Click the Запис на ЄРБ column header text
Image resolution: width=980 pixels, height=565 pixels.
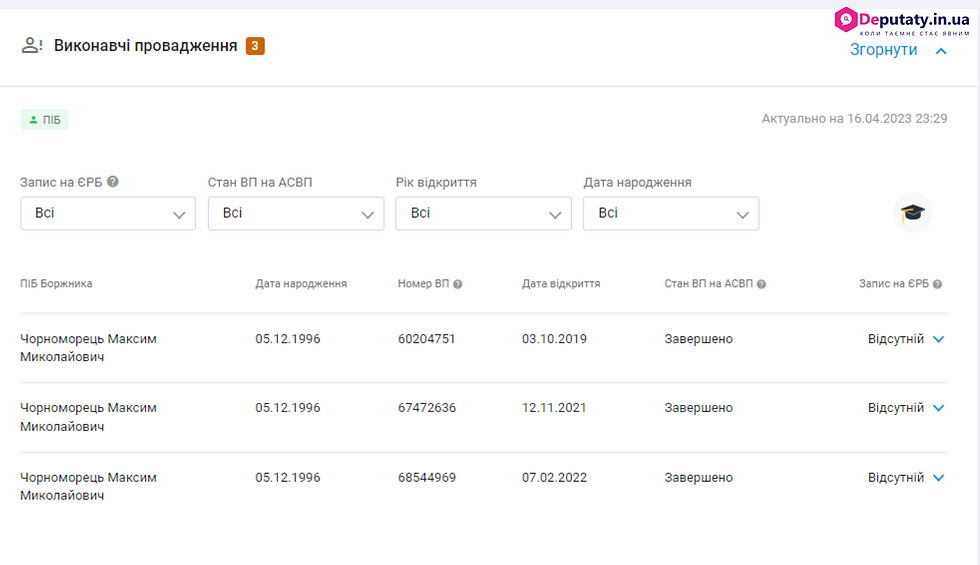[894, 284]
